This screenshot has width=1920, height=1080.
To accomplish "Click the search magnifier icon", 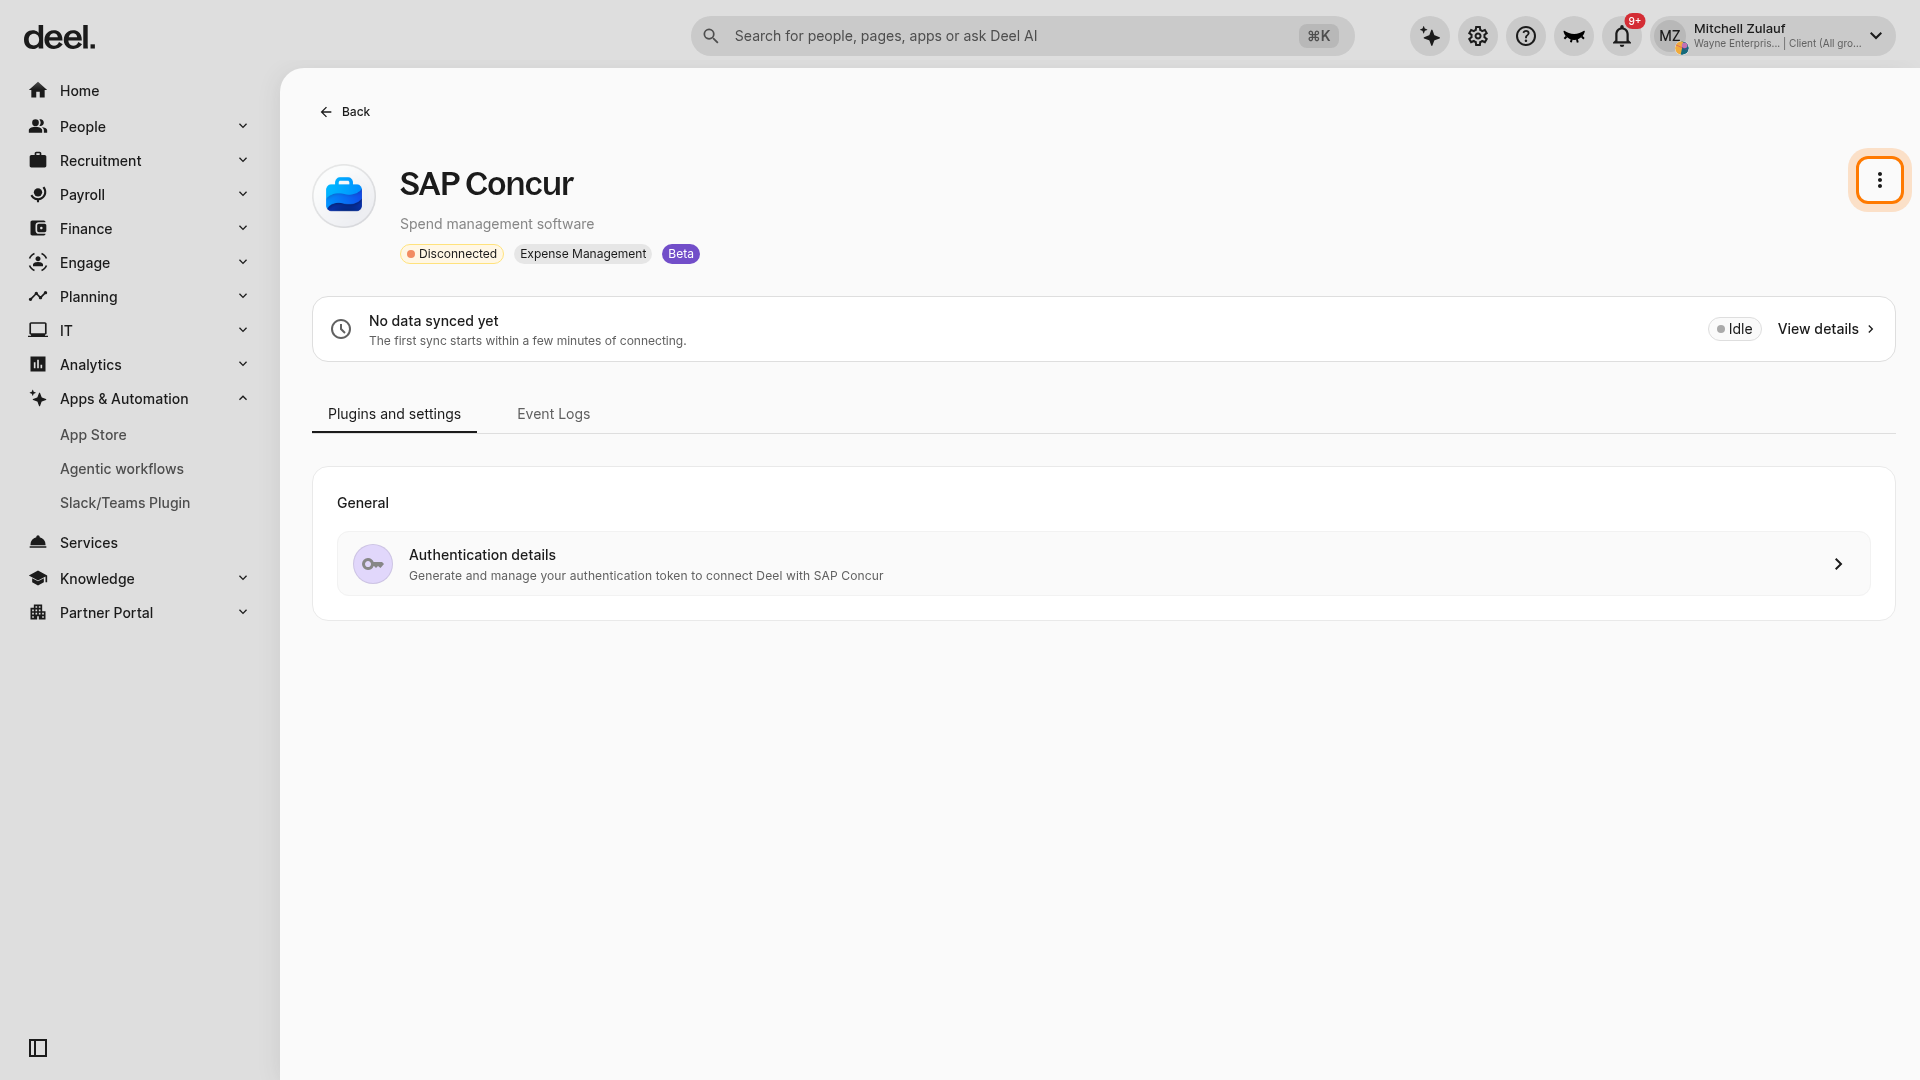I will coord(711,36).
